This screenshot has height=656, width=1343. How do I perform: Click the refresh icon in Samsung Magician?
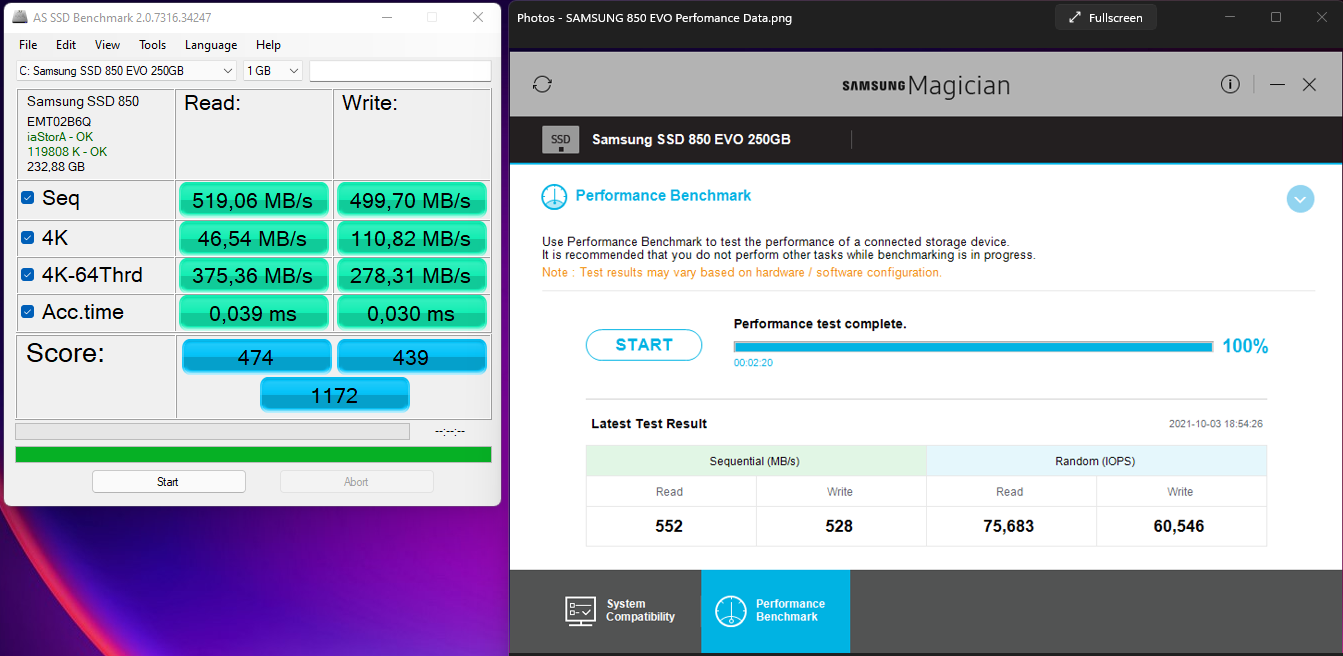tap(542, 84)
